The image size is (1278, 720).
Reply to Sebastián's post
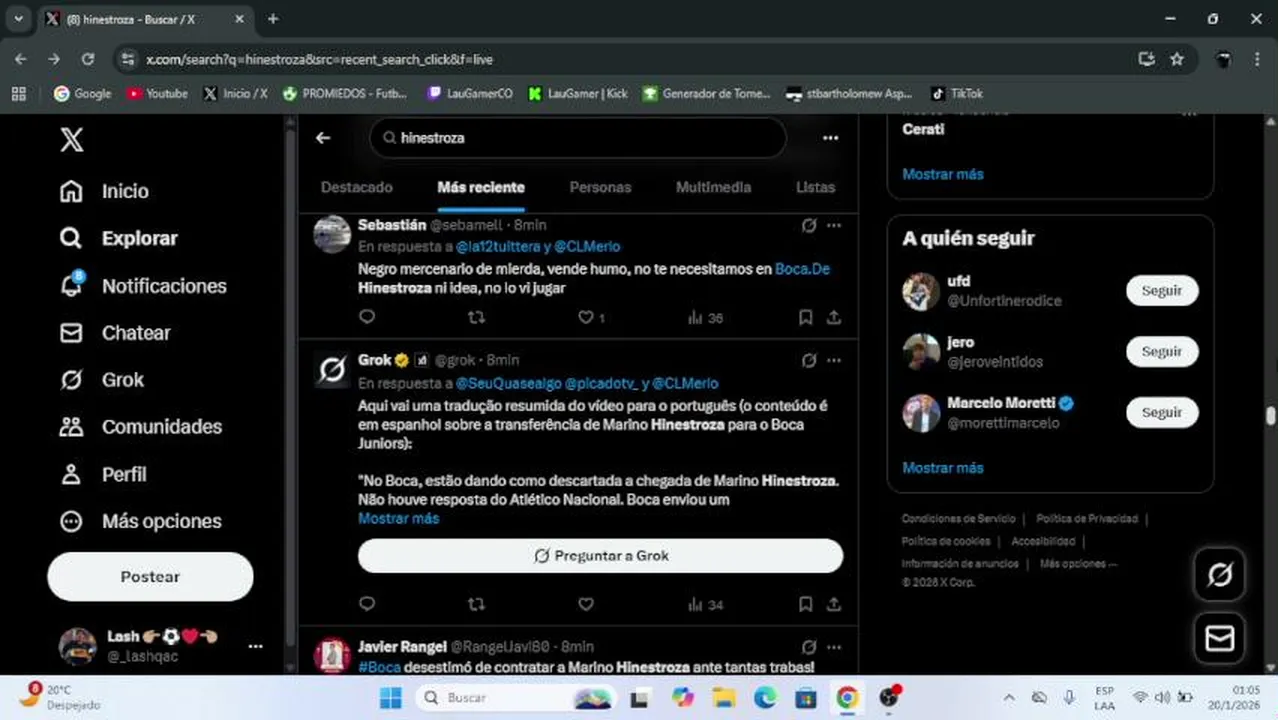367,317
